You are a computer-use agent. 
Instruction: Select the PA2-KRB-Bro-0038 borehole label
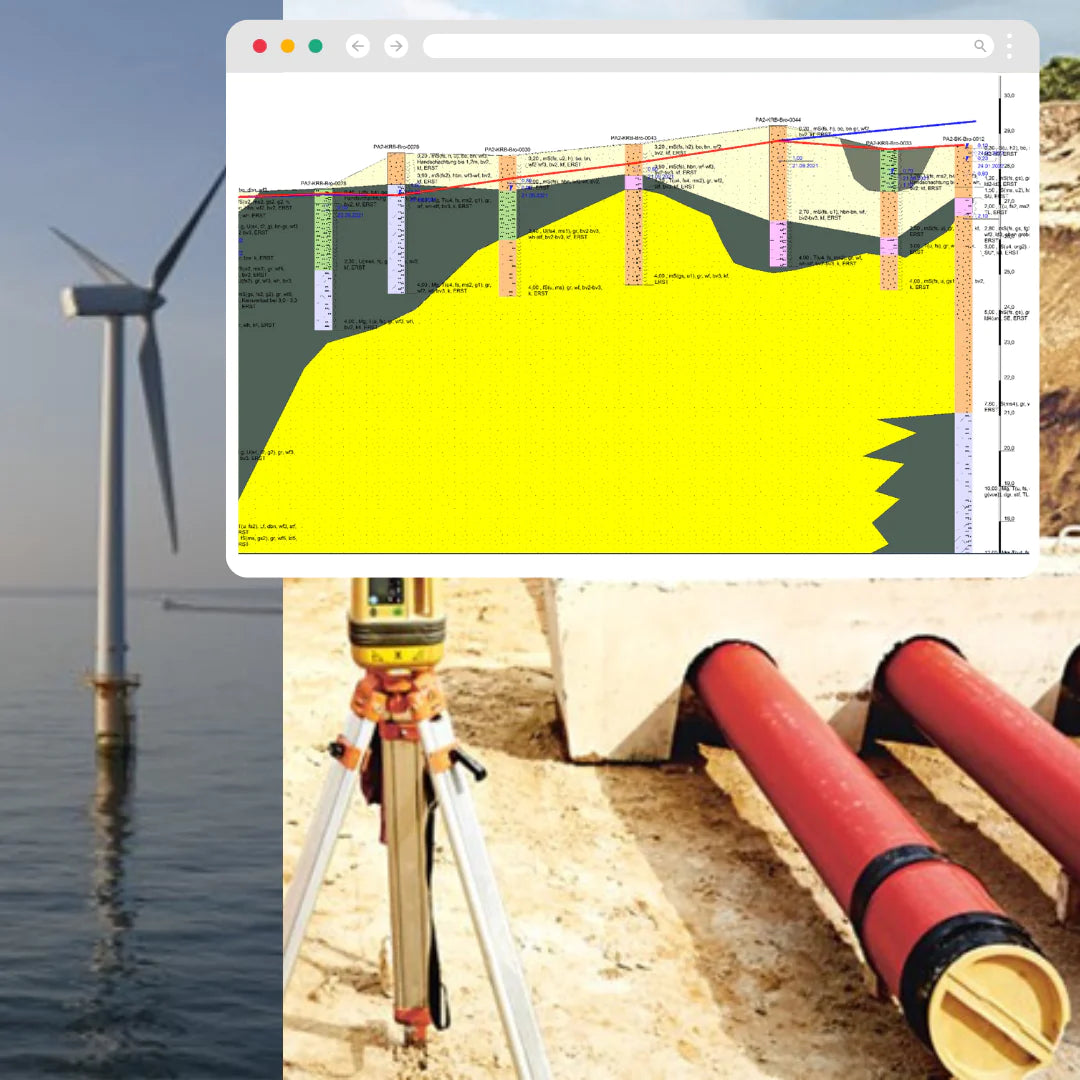[507, 149]
